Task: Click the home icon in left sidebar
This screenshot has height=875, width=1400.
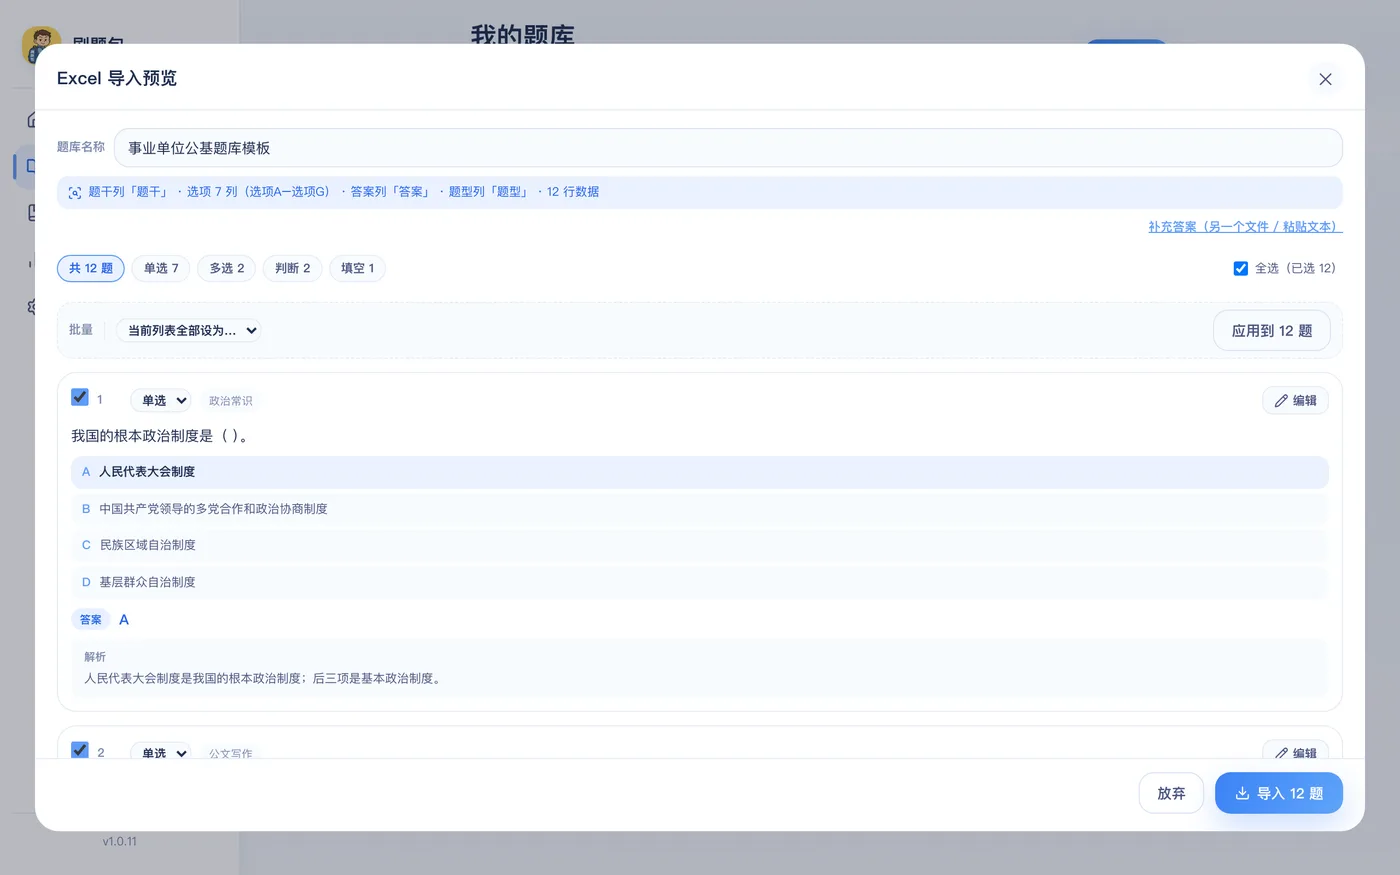Action: click(x=33, y=119)
